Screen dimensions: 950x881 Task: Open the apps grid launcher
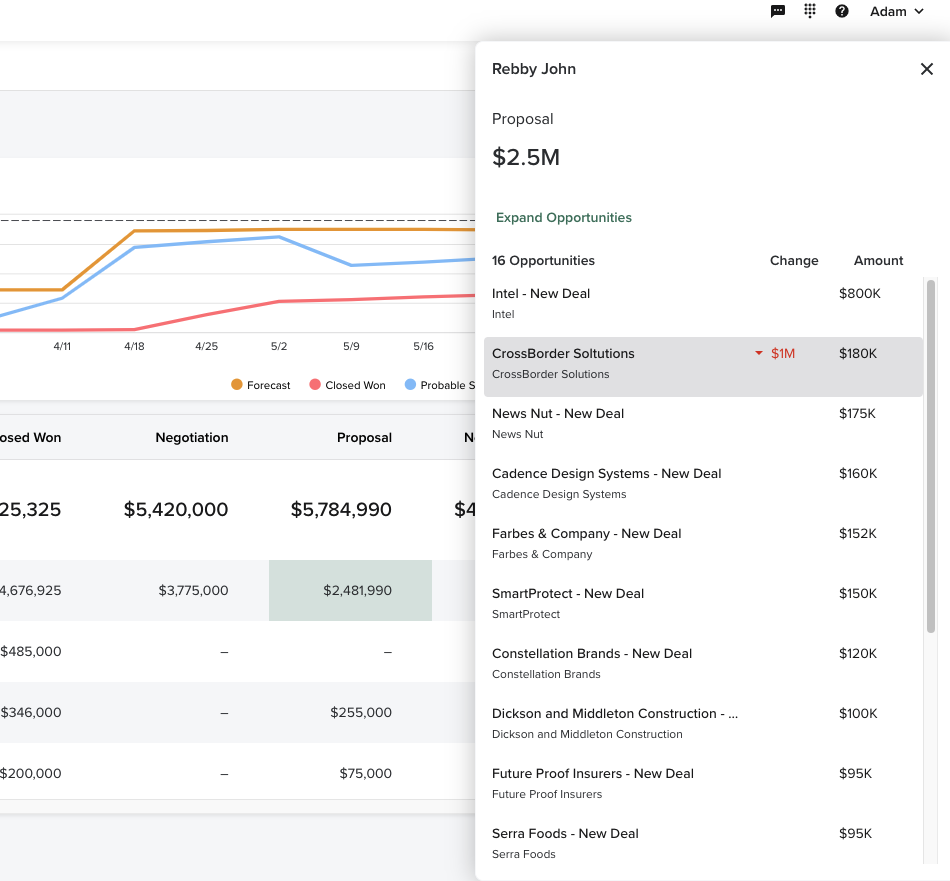pyautogui.click(x=810, y=11)
